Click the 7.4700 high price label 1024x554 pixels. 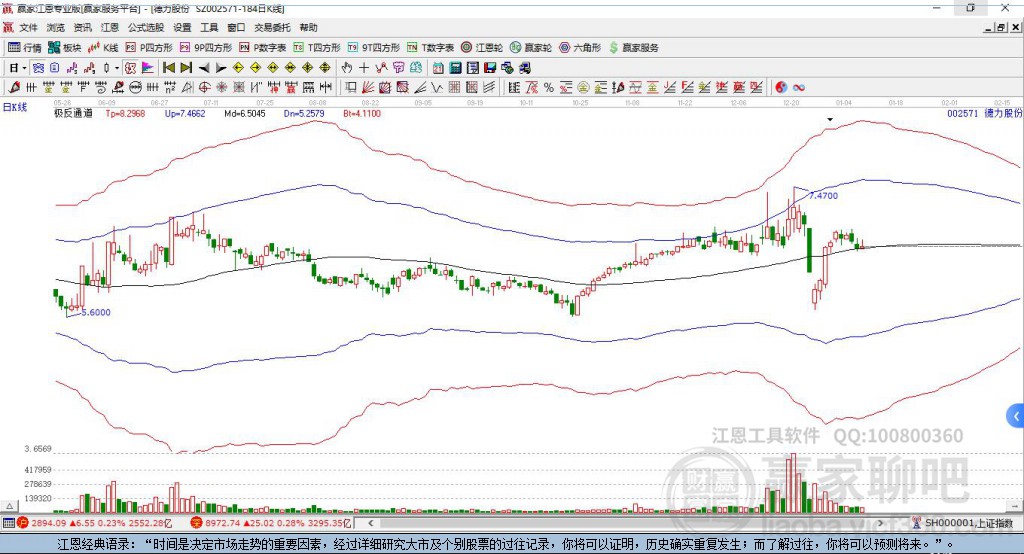coord(824,195)
